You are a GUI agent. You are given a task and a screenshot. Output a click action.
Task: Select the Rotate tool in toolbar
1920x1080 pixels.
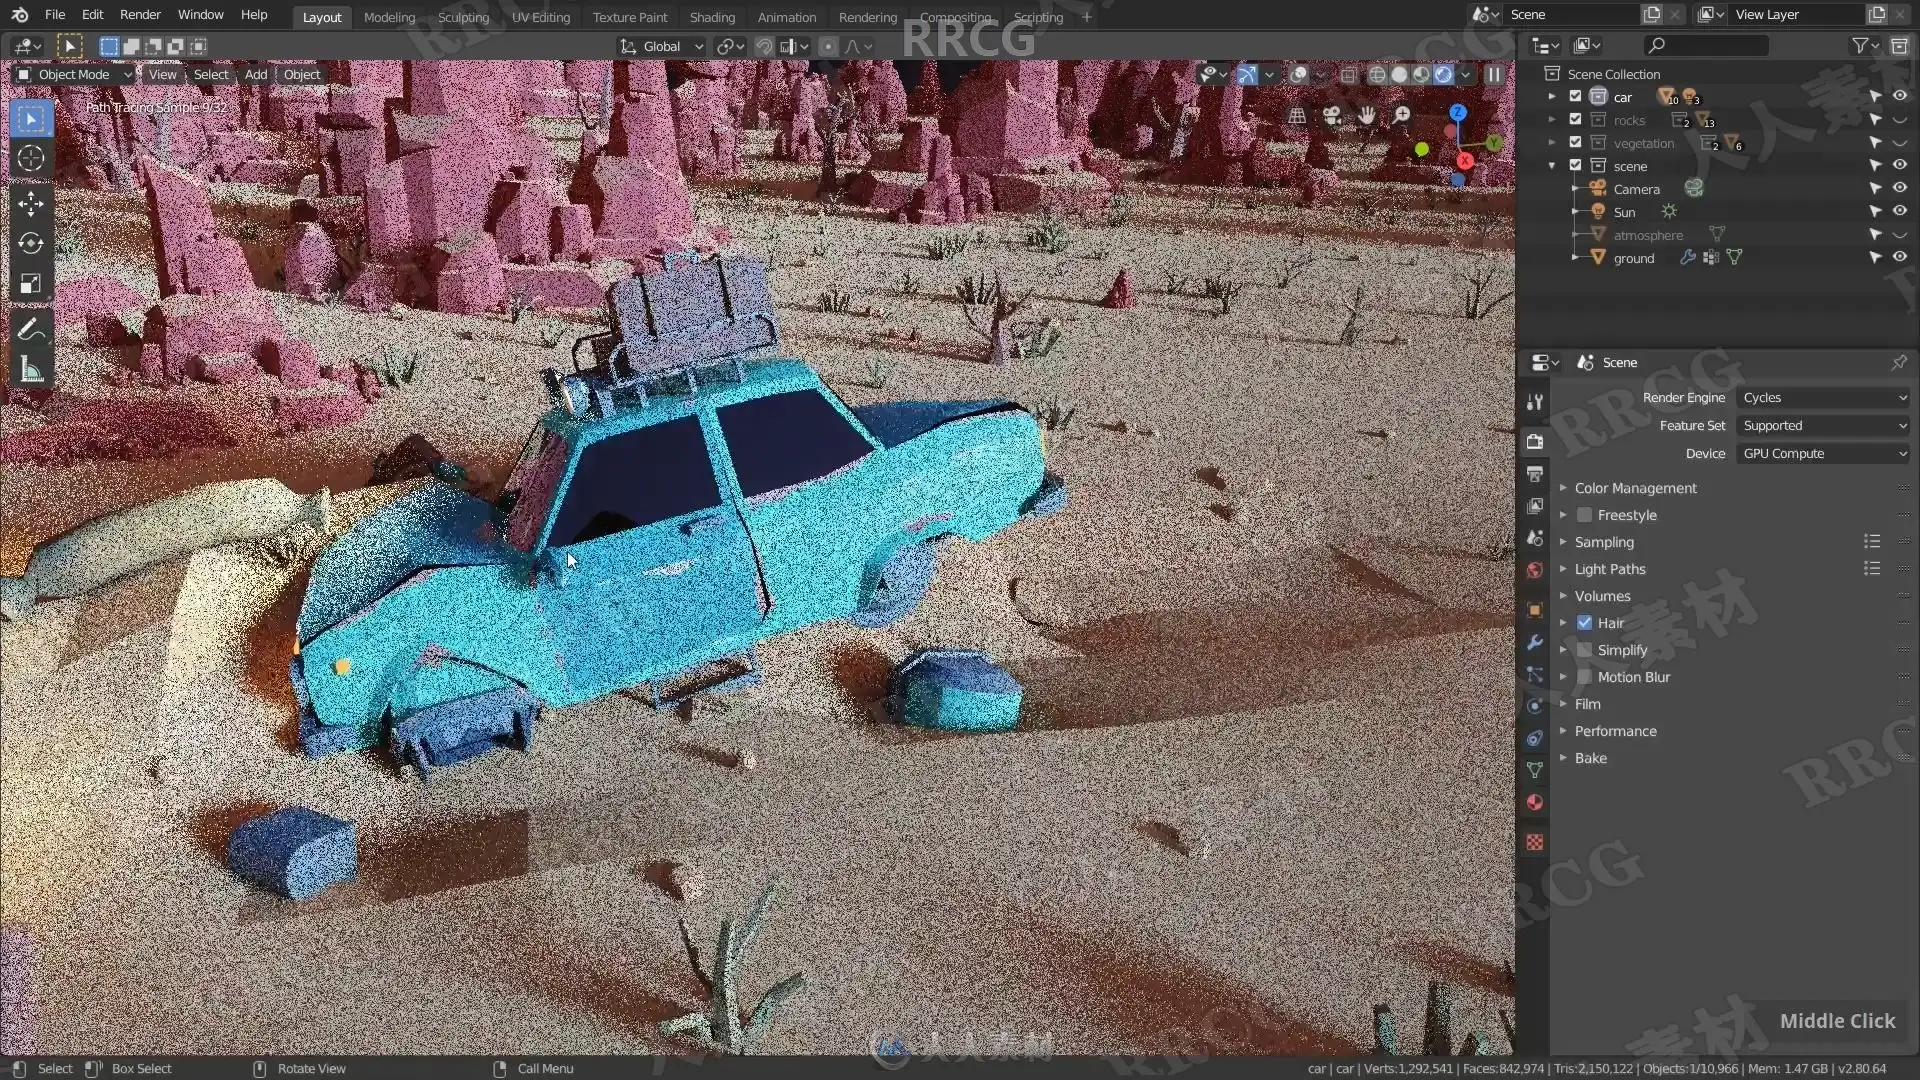point(31,244)
